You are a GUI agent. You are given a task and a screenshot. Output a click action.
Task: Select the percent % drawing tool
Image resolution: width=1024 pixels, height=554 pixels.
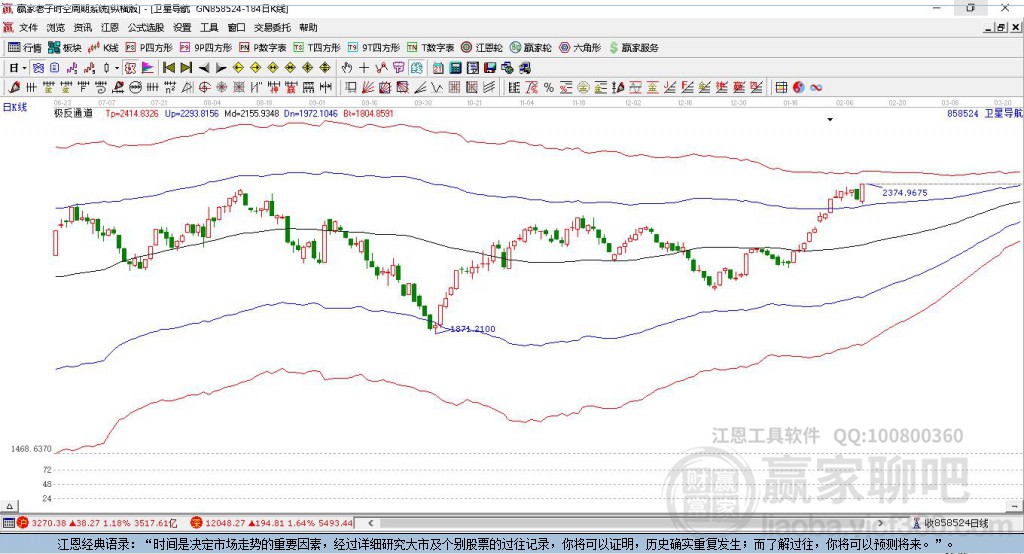pyautogui.click(x=549, y=87)
